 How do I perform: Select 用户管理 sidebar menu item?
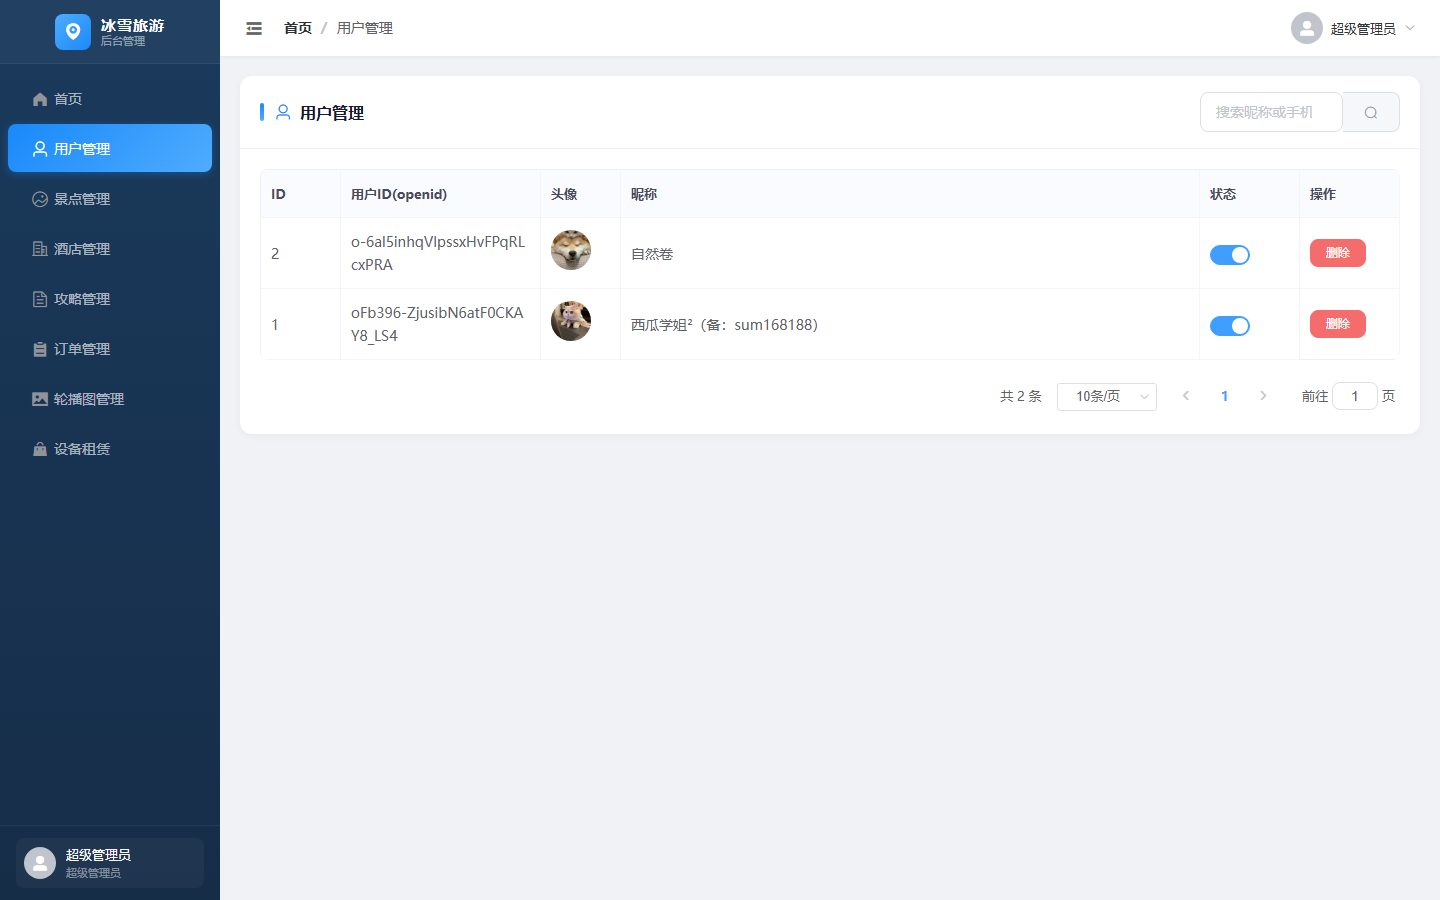[x=110, y=149]
